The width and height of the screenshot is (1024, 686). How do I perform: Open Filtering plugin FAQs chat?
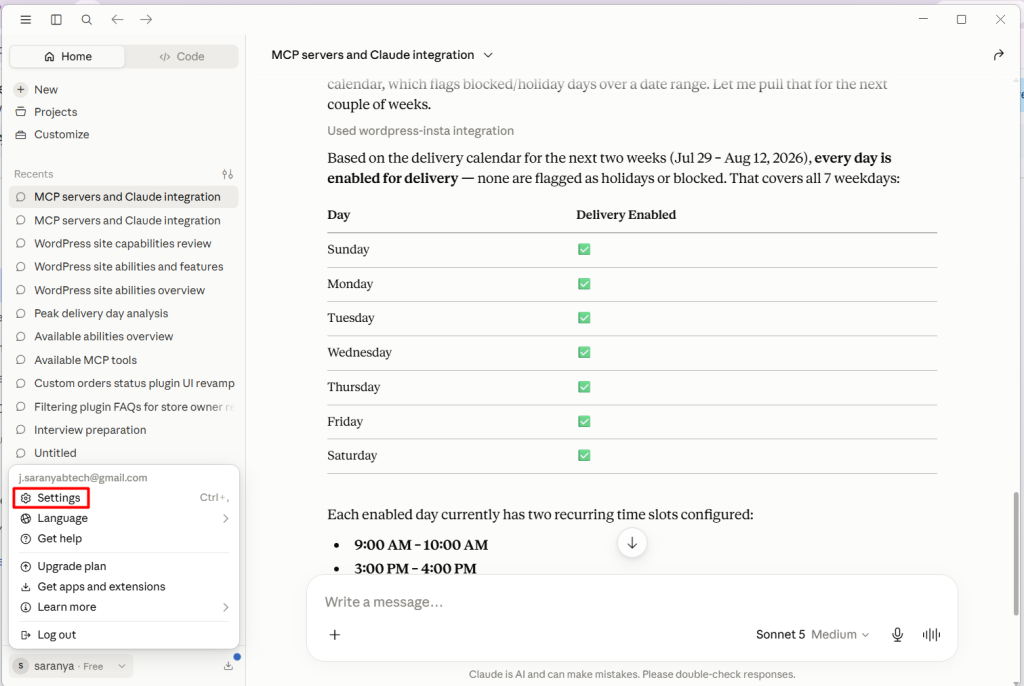coord(124,407)
